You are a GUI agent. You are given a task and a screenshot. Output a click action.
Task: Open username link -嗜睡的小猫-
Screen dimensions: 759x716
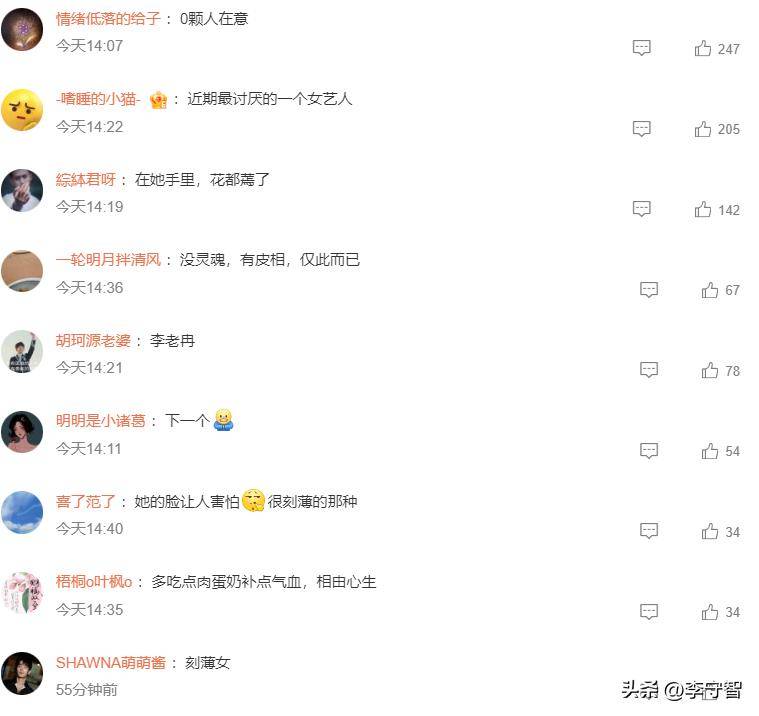tap(98, 99)
